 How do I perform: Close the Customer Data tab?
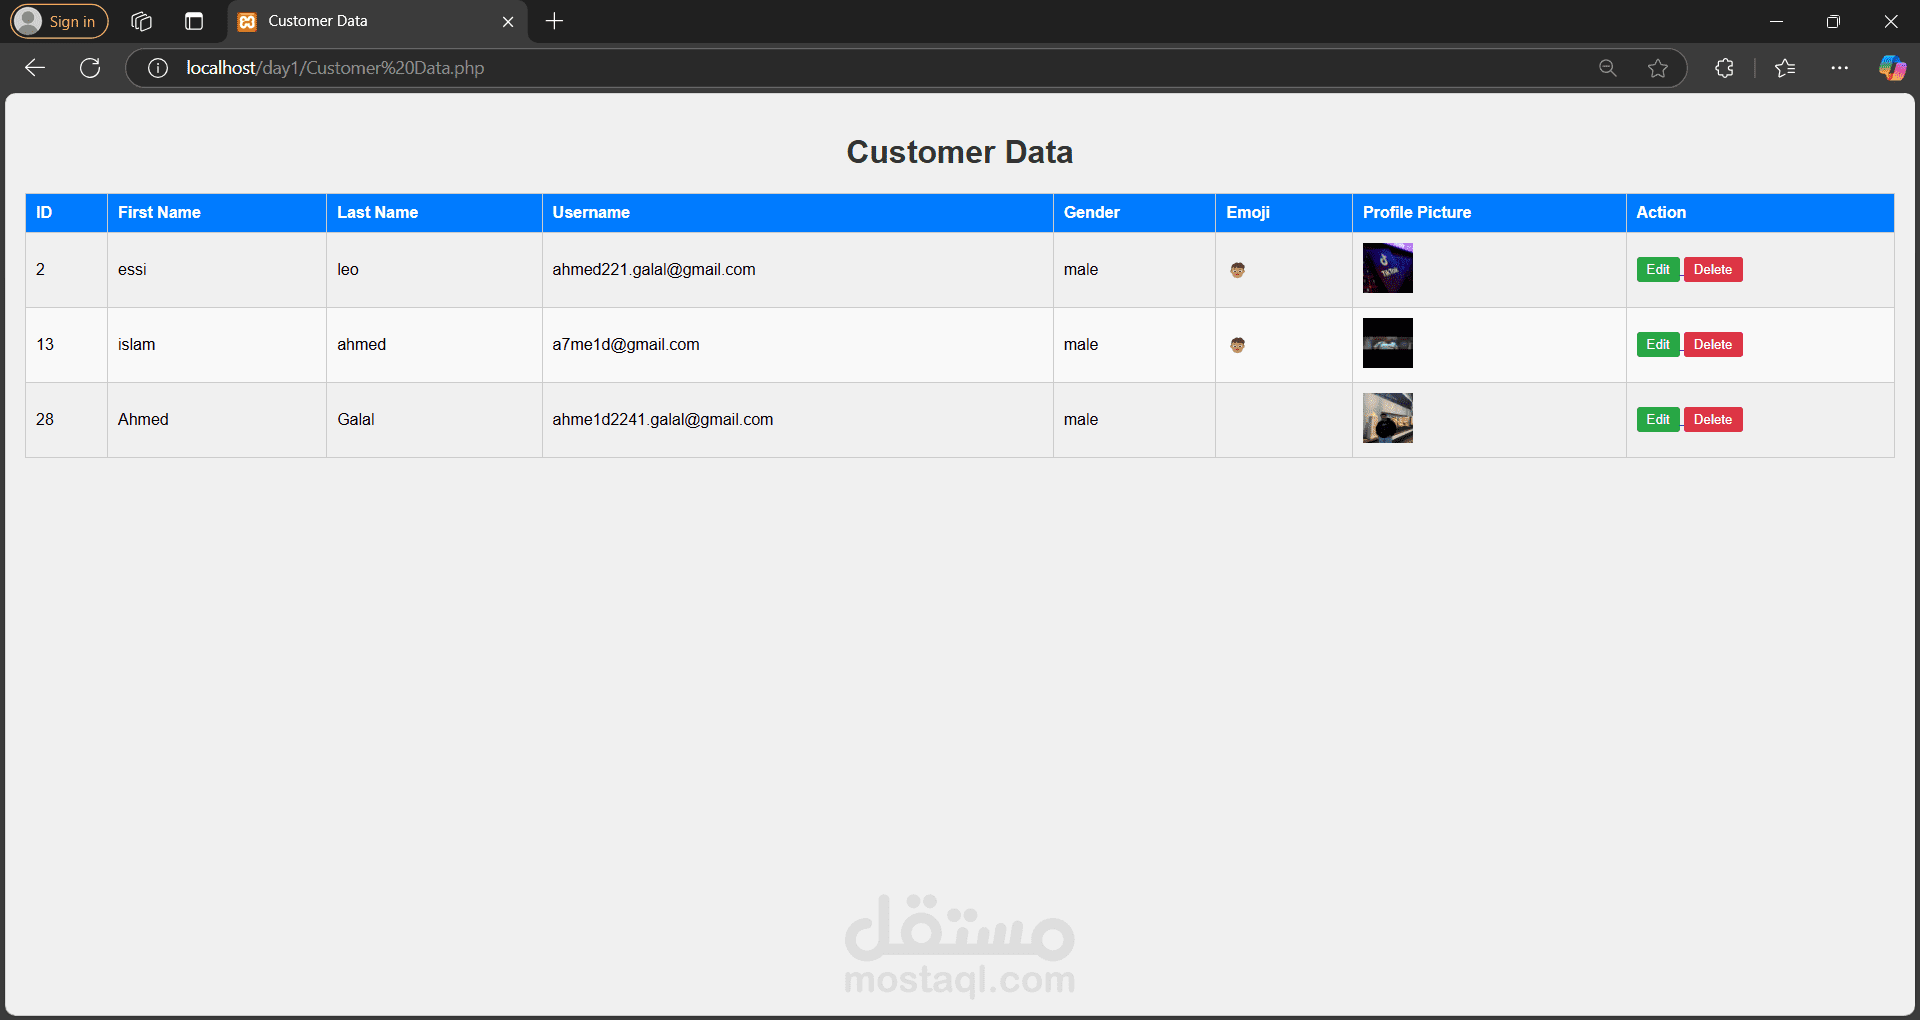point(508,21)
